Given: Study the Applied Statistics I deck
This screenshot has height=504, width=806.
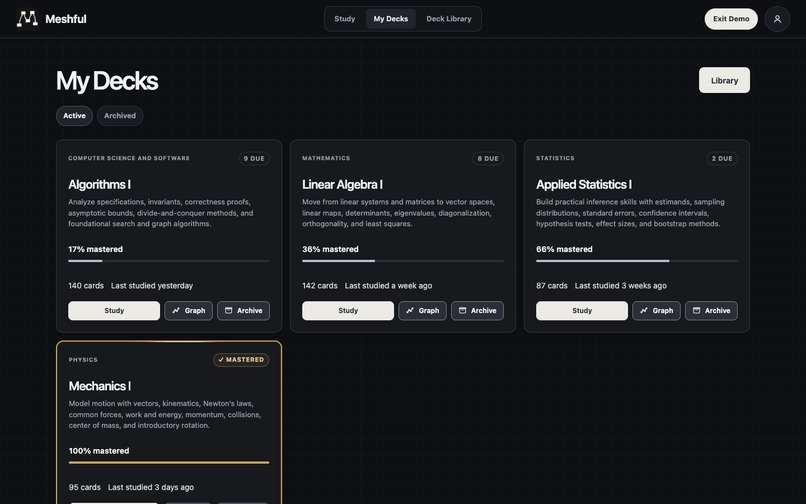Looking at the screenshot, I should 582,311.
